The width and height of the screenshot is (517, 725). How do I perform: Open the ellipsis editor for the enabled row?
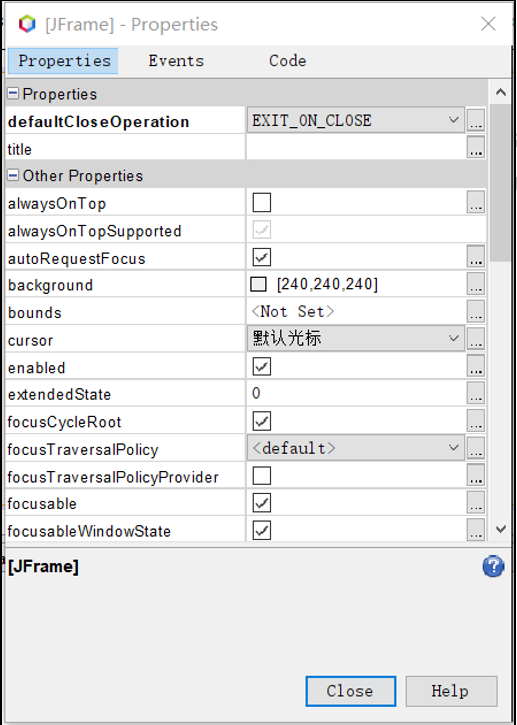click(476, 367)
